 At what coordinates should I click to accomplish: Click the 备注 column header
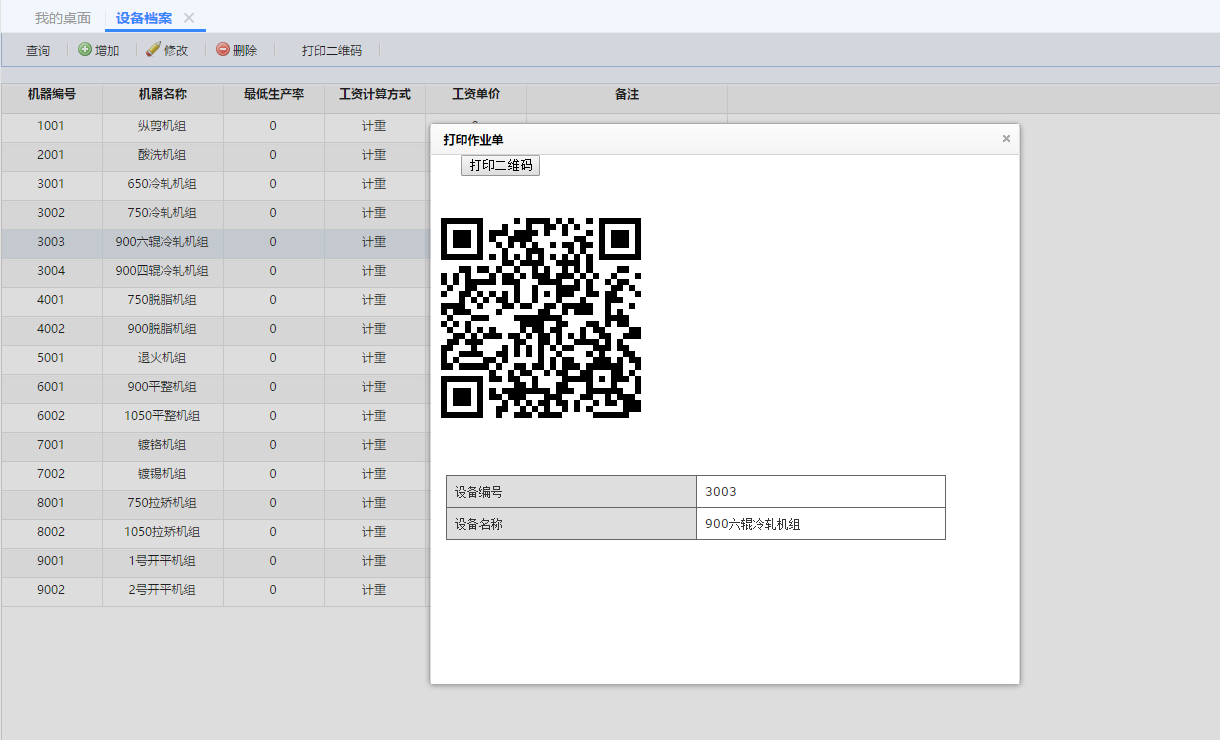pos(627,94)
